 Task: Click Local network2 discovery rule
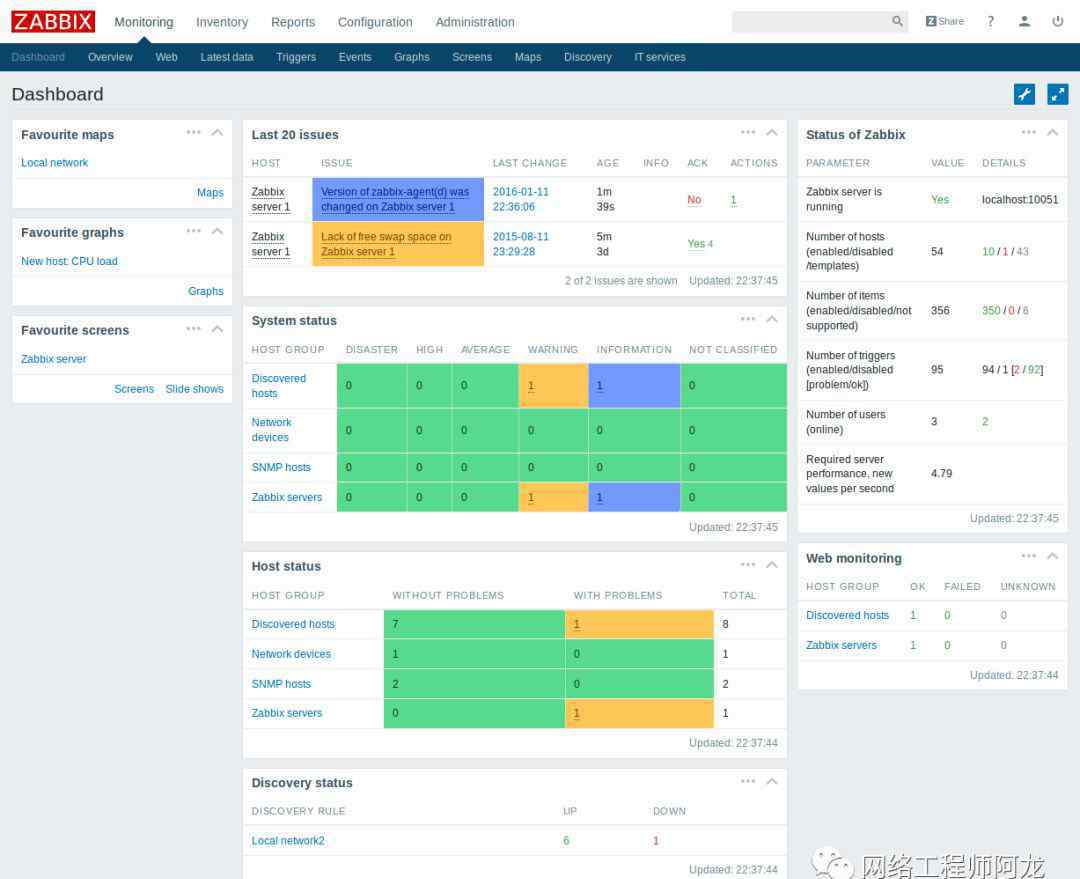pos(288,840)
